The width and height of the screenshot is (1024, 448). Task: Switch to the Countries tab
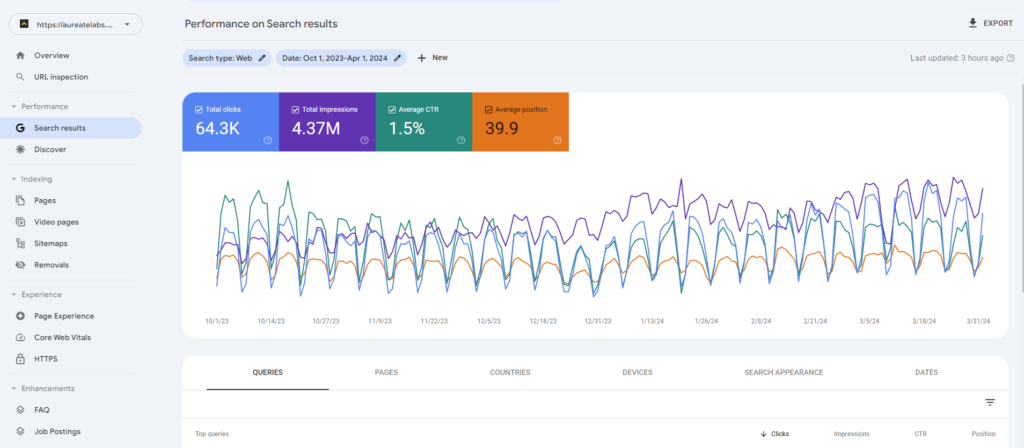click(x=510, y=372)
